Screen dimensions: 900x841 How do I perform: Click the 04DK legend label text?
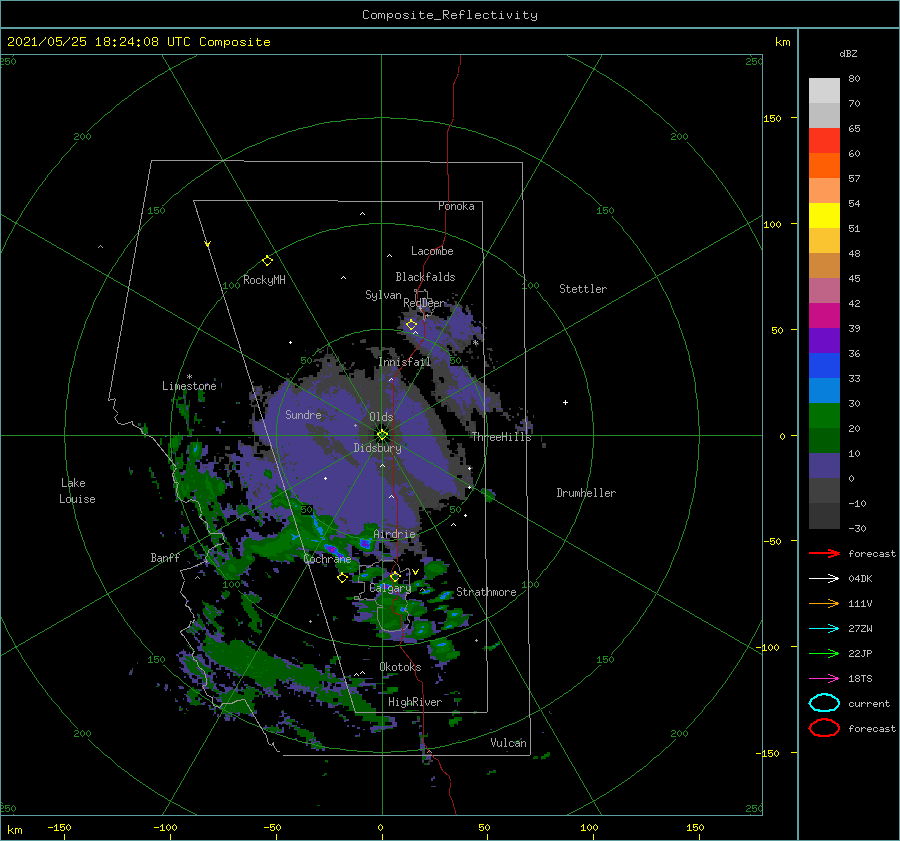pos(860,578)
